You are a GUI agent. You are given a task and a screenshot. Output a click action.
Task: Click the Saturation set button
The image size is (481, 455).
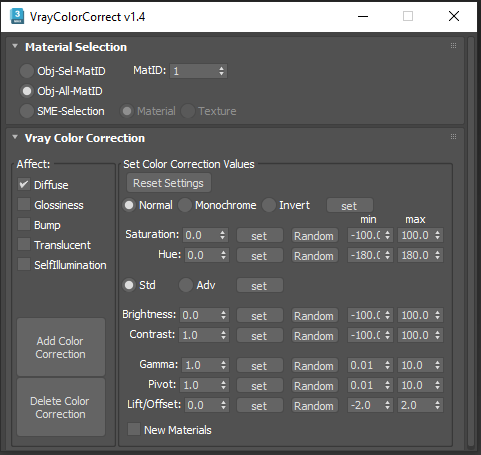coord(260,235)
